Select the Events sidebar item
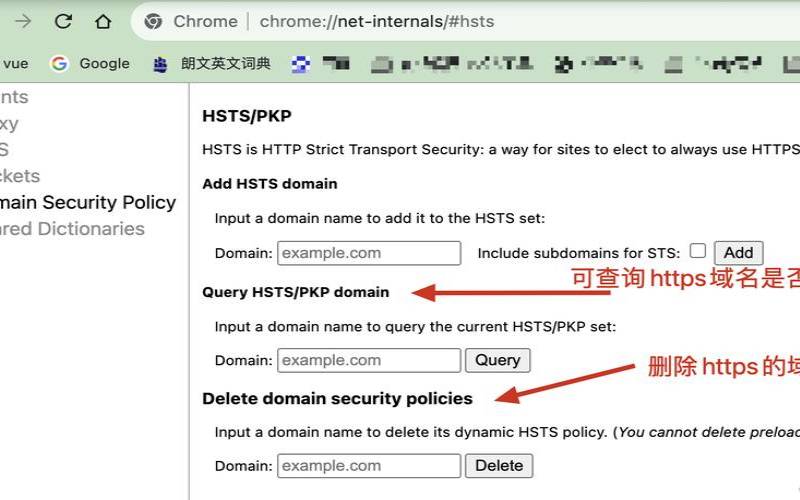Image resolution: width=800 pixels, height=500 pixels. [x=14, y=97]
